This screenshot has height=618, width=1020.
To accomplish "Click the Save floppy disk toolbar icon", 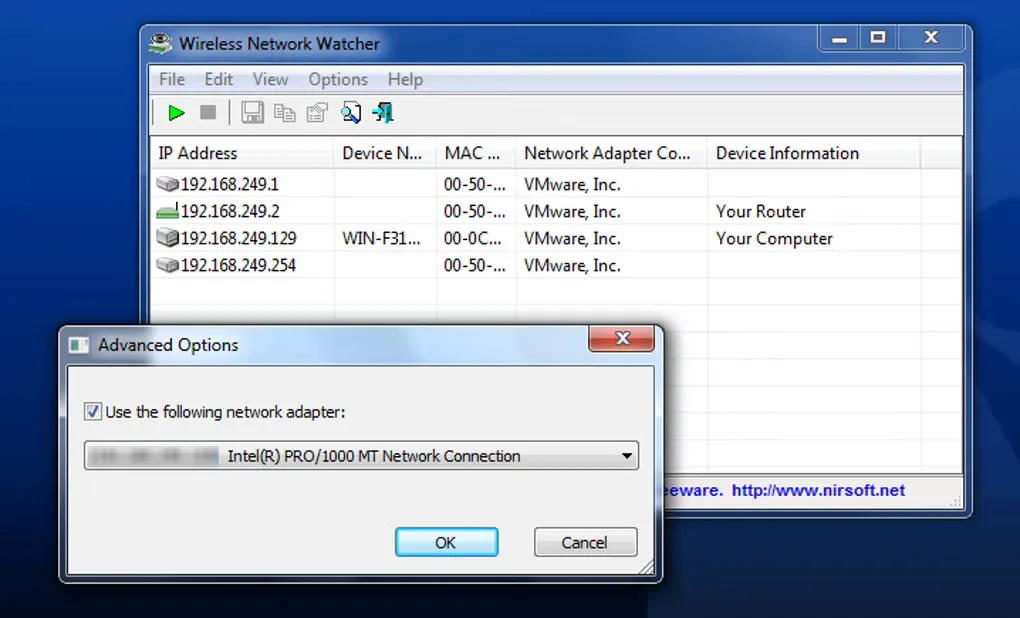I will tap(252, 113).
